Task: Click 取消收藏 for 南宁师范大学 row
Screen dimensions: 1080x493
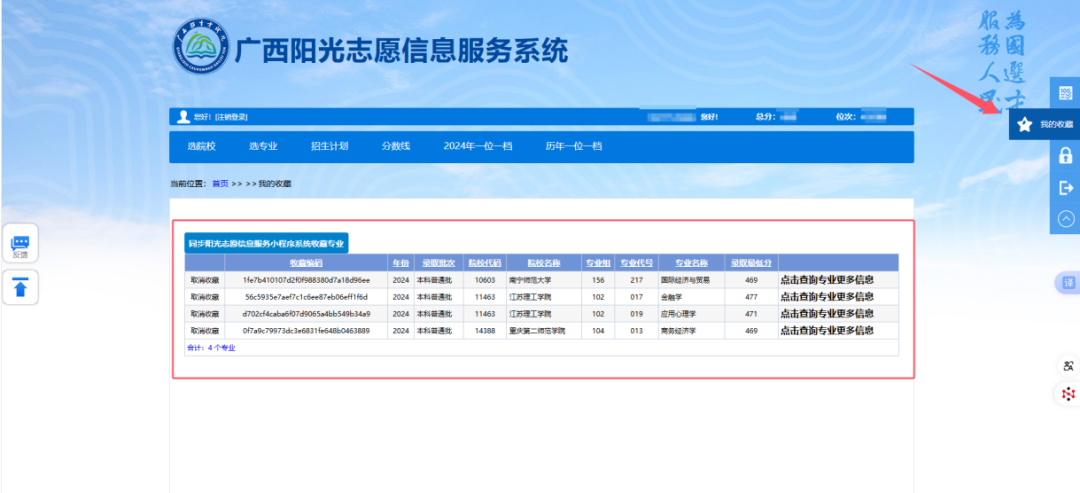Action: 205,281
